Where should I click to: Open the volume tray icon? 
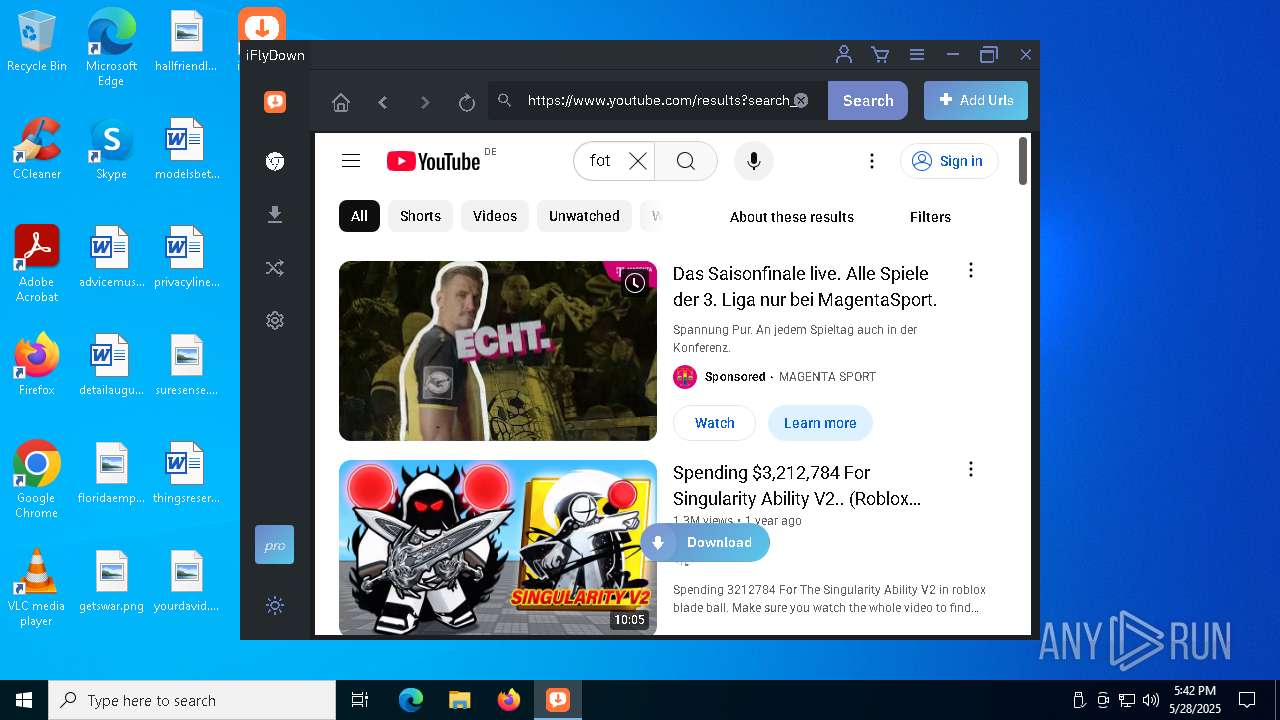1151,700
